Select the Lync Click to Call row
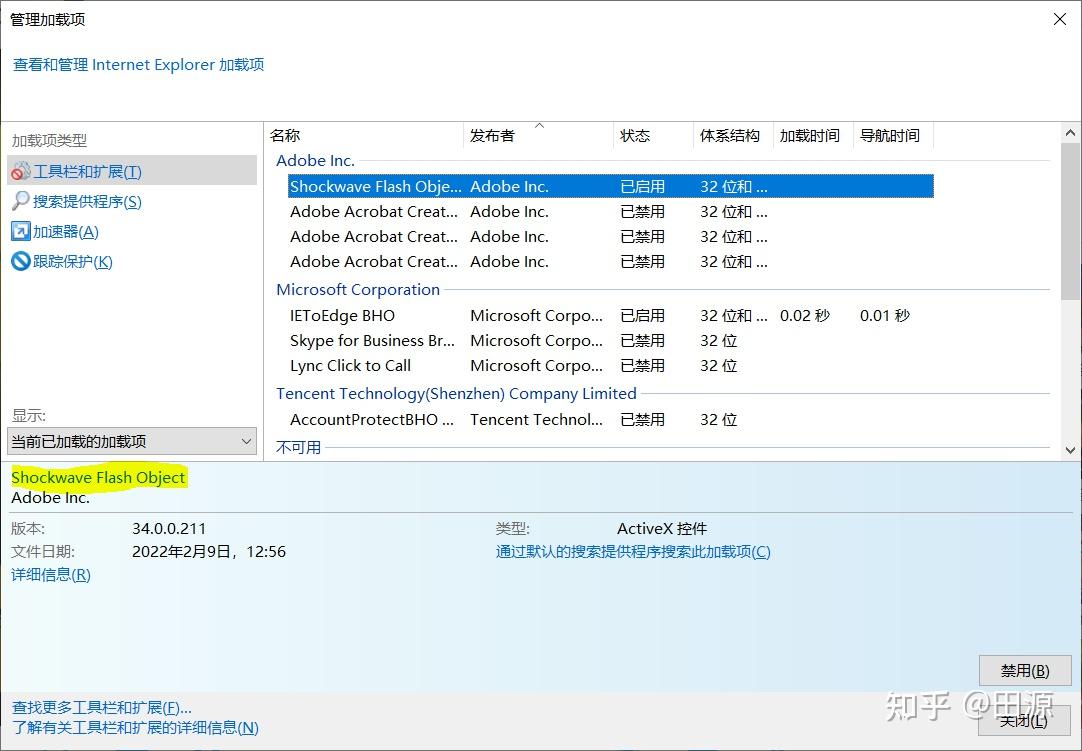 (x=611, y=365)
